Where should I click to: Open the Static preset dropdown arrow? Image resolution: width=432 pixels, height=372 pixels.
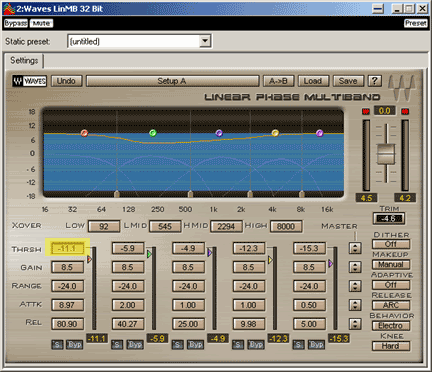205,41
